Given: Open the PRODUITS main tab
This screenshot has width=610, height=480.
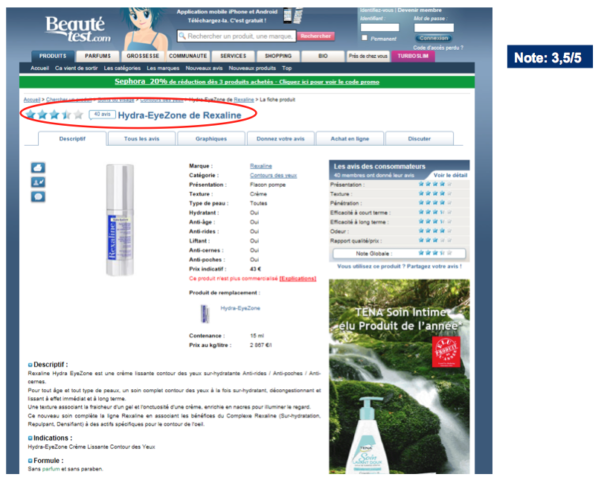Looking at the screenshot, I should click(53, 56).
